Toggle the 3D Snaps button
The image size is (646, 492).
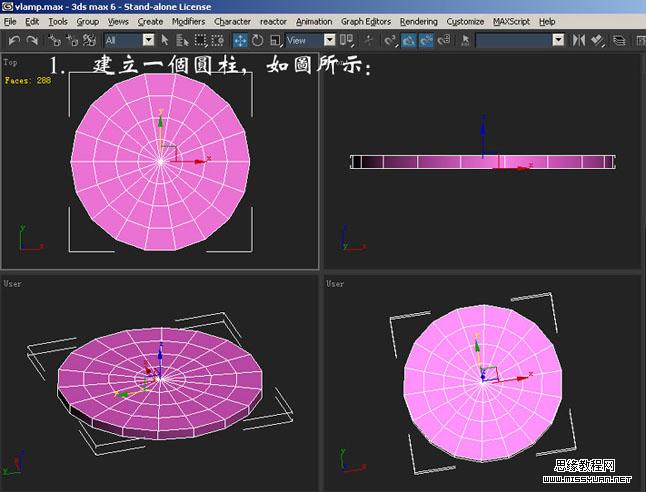tap(390, 40)
